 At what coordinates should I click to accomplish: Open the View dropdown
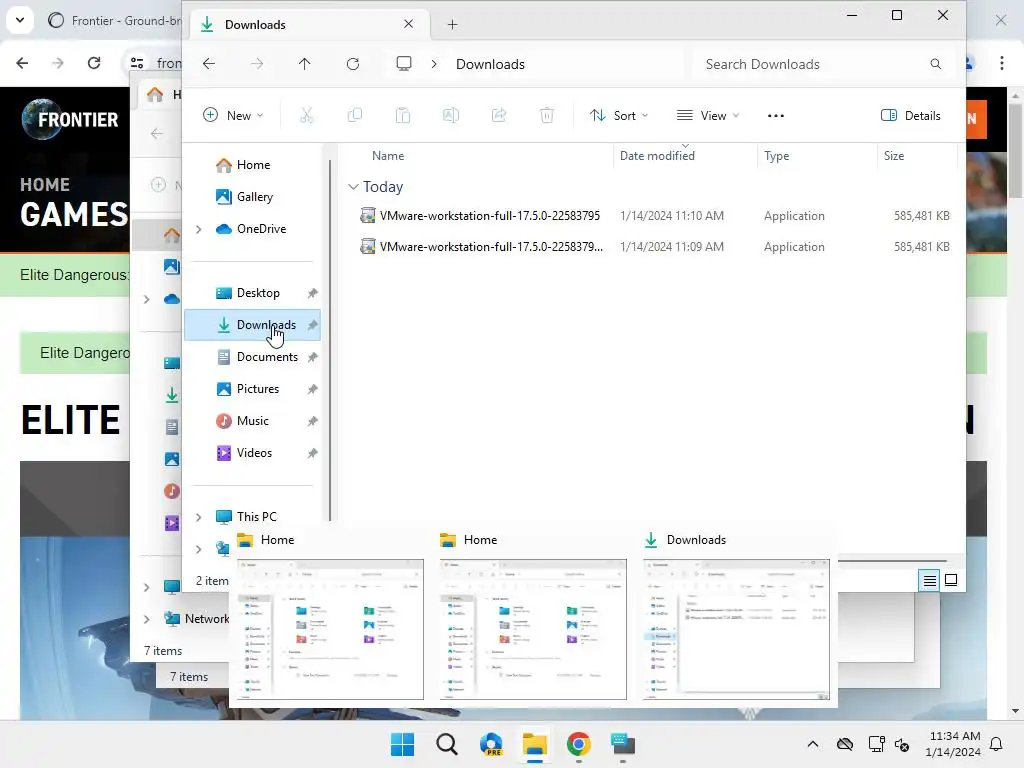pyautogui.click(x=708, y=116)
